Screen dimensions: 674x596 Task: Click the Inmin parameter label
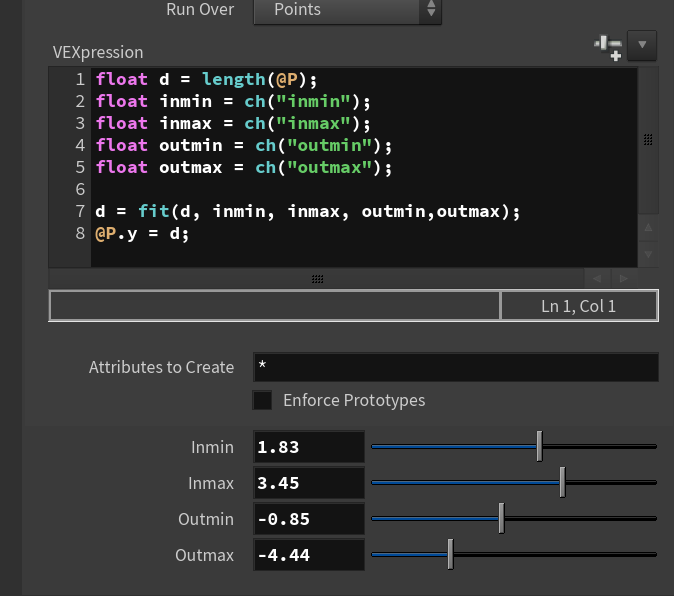(x=212, y=447)
